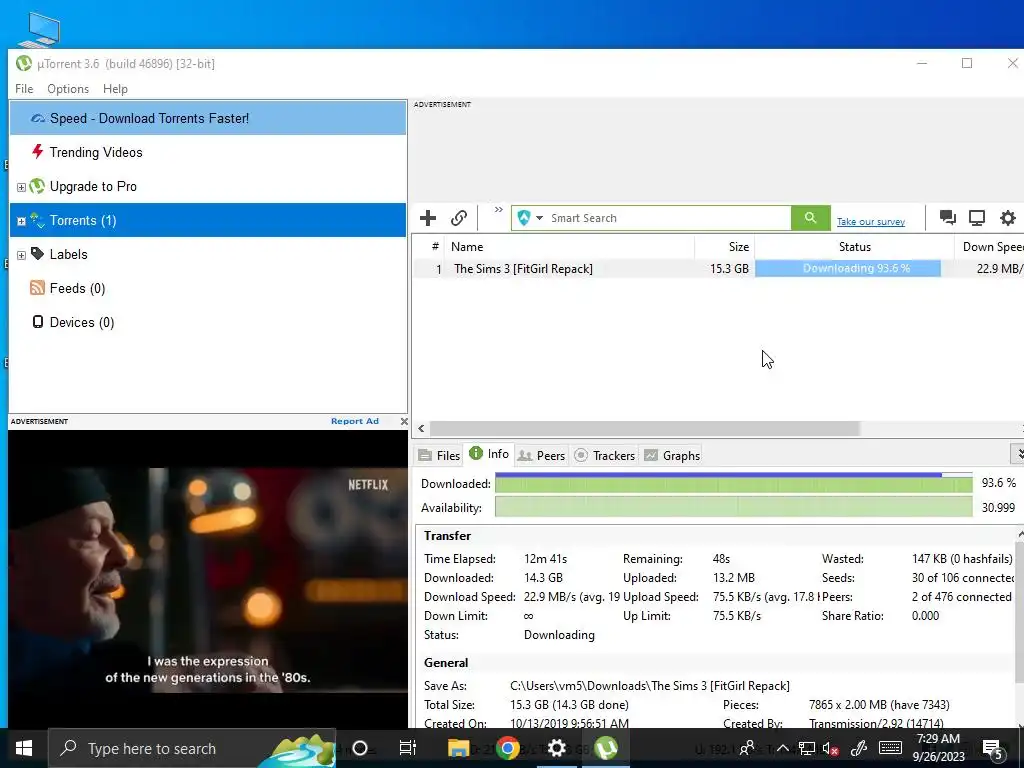
Task: Switch to the Info tab
Action: tap(489, 454)
